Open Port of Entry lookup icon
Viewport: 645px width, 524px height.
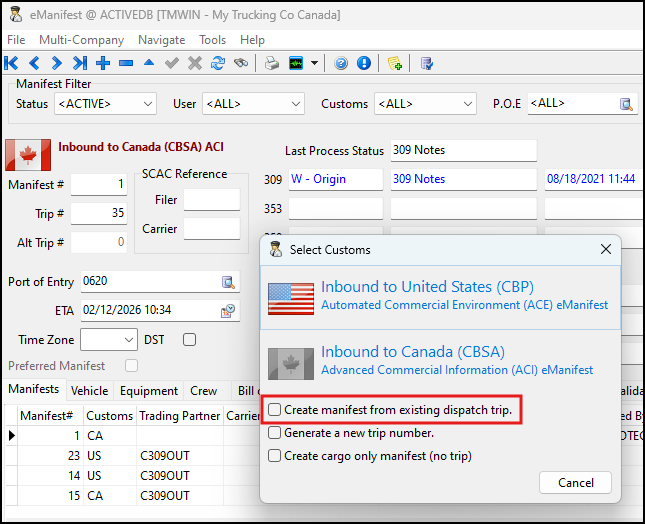pyautogui.click(x=228, y=282)
